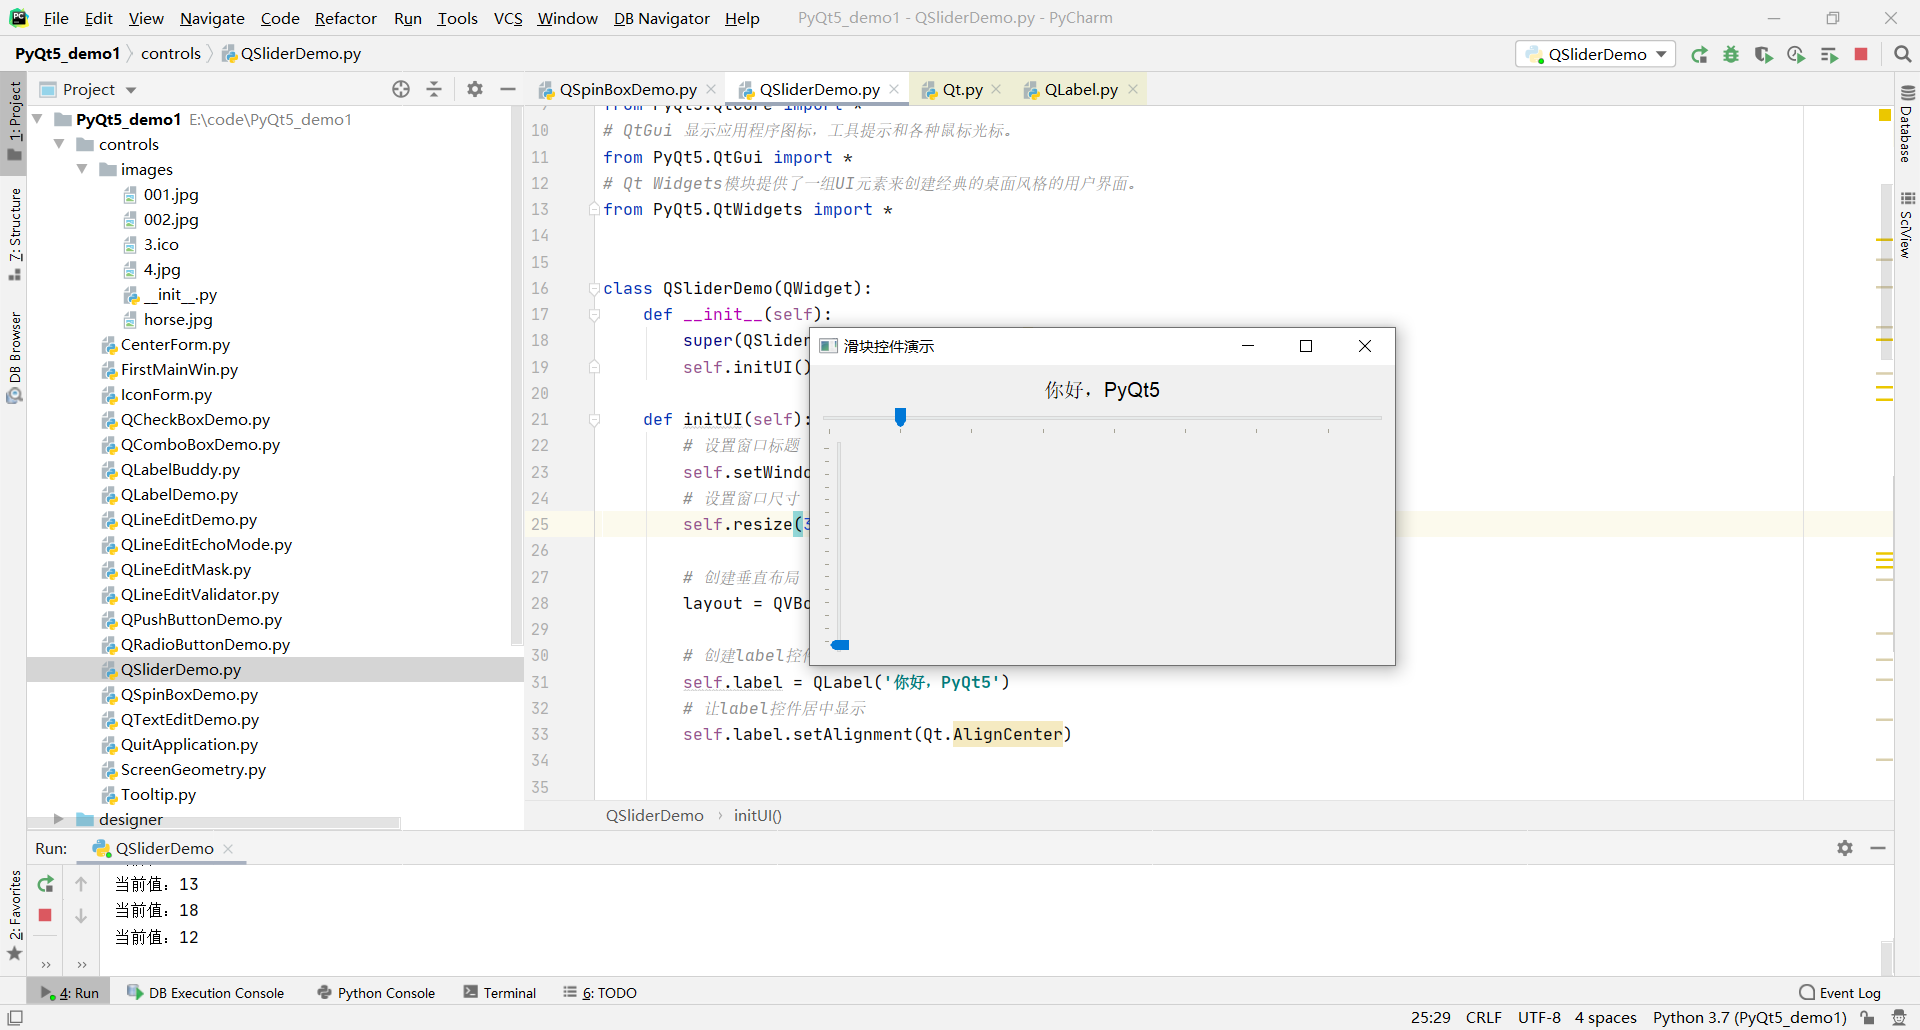Screen dimensions: 1920x1030
Task: Click the Rerun QSliderDemo toolbar icon
Action: [1699, 55]
